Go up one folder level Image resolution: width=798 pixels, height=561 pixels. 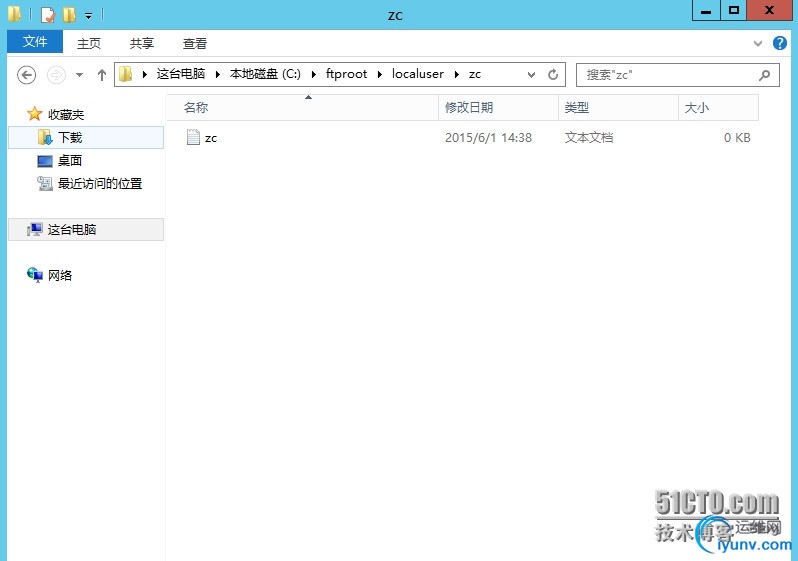102,75
